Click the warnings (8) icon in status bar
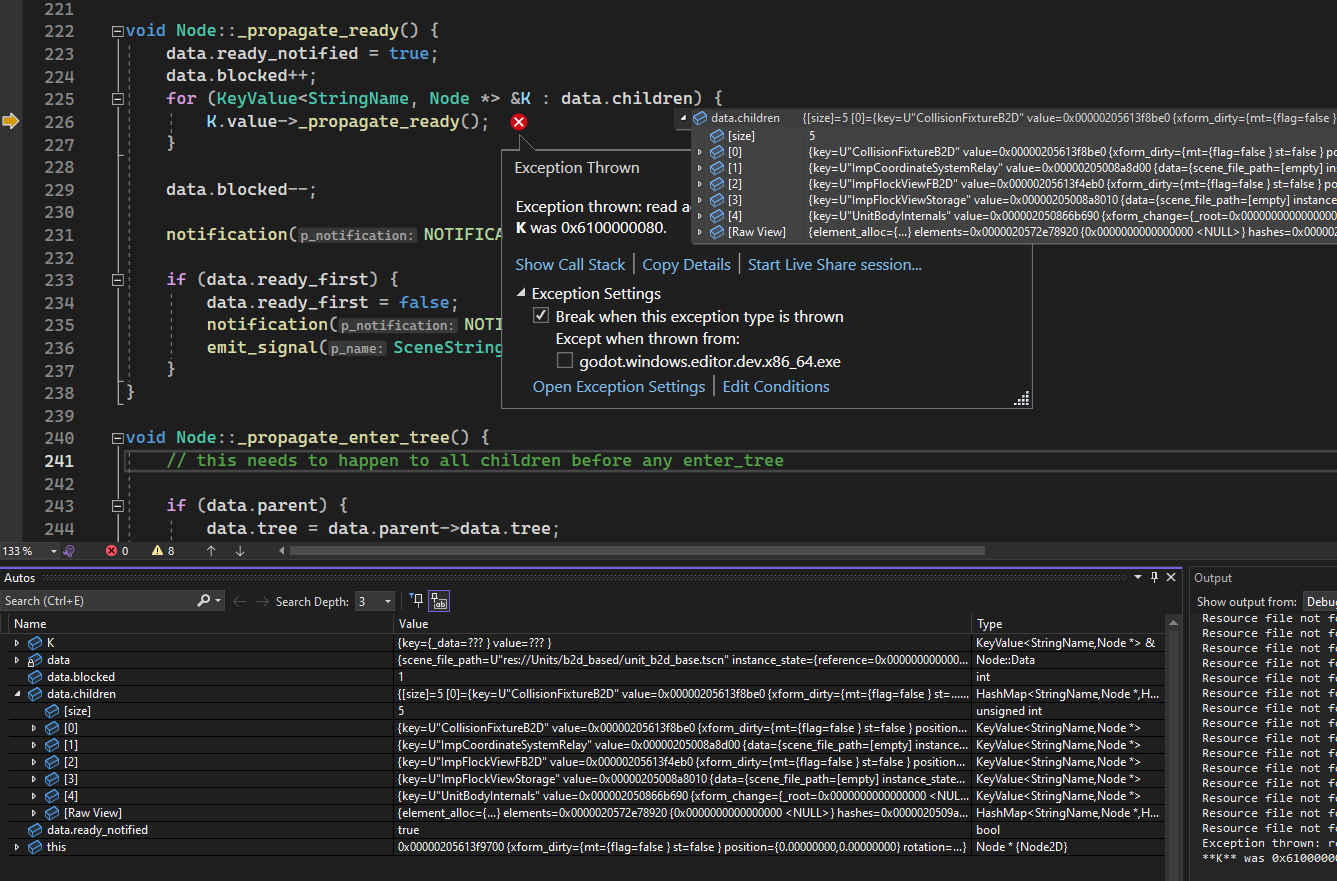The width and height of the screenshot is (1337, 881). pyautogui.click(x=158, y=549)
